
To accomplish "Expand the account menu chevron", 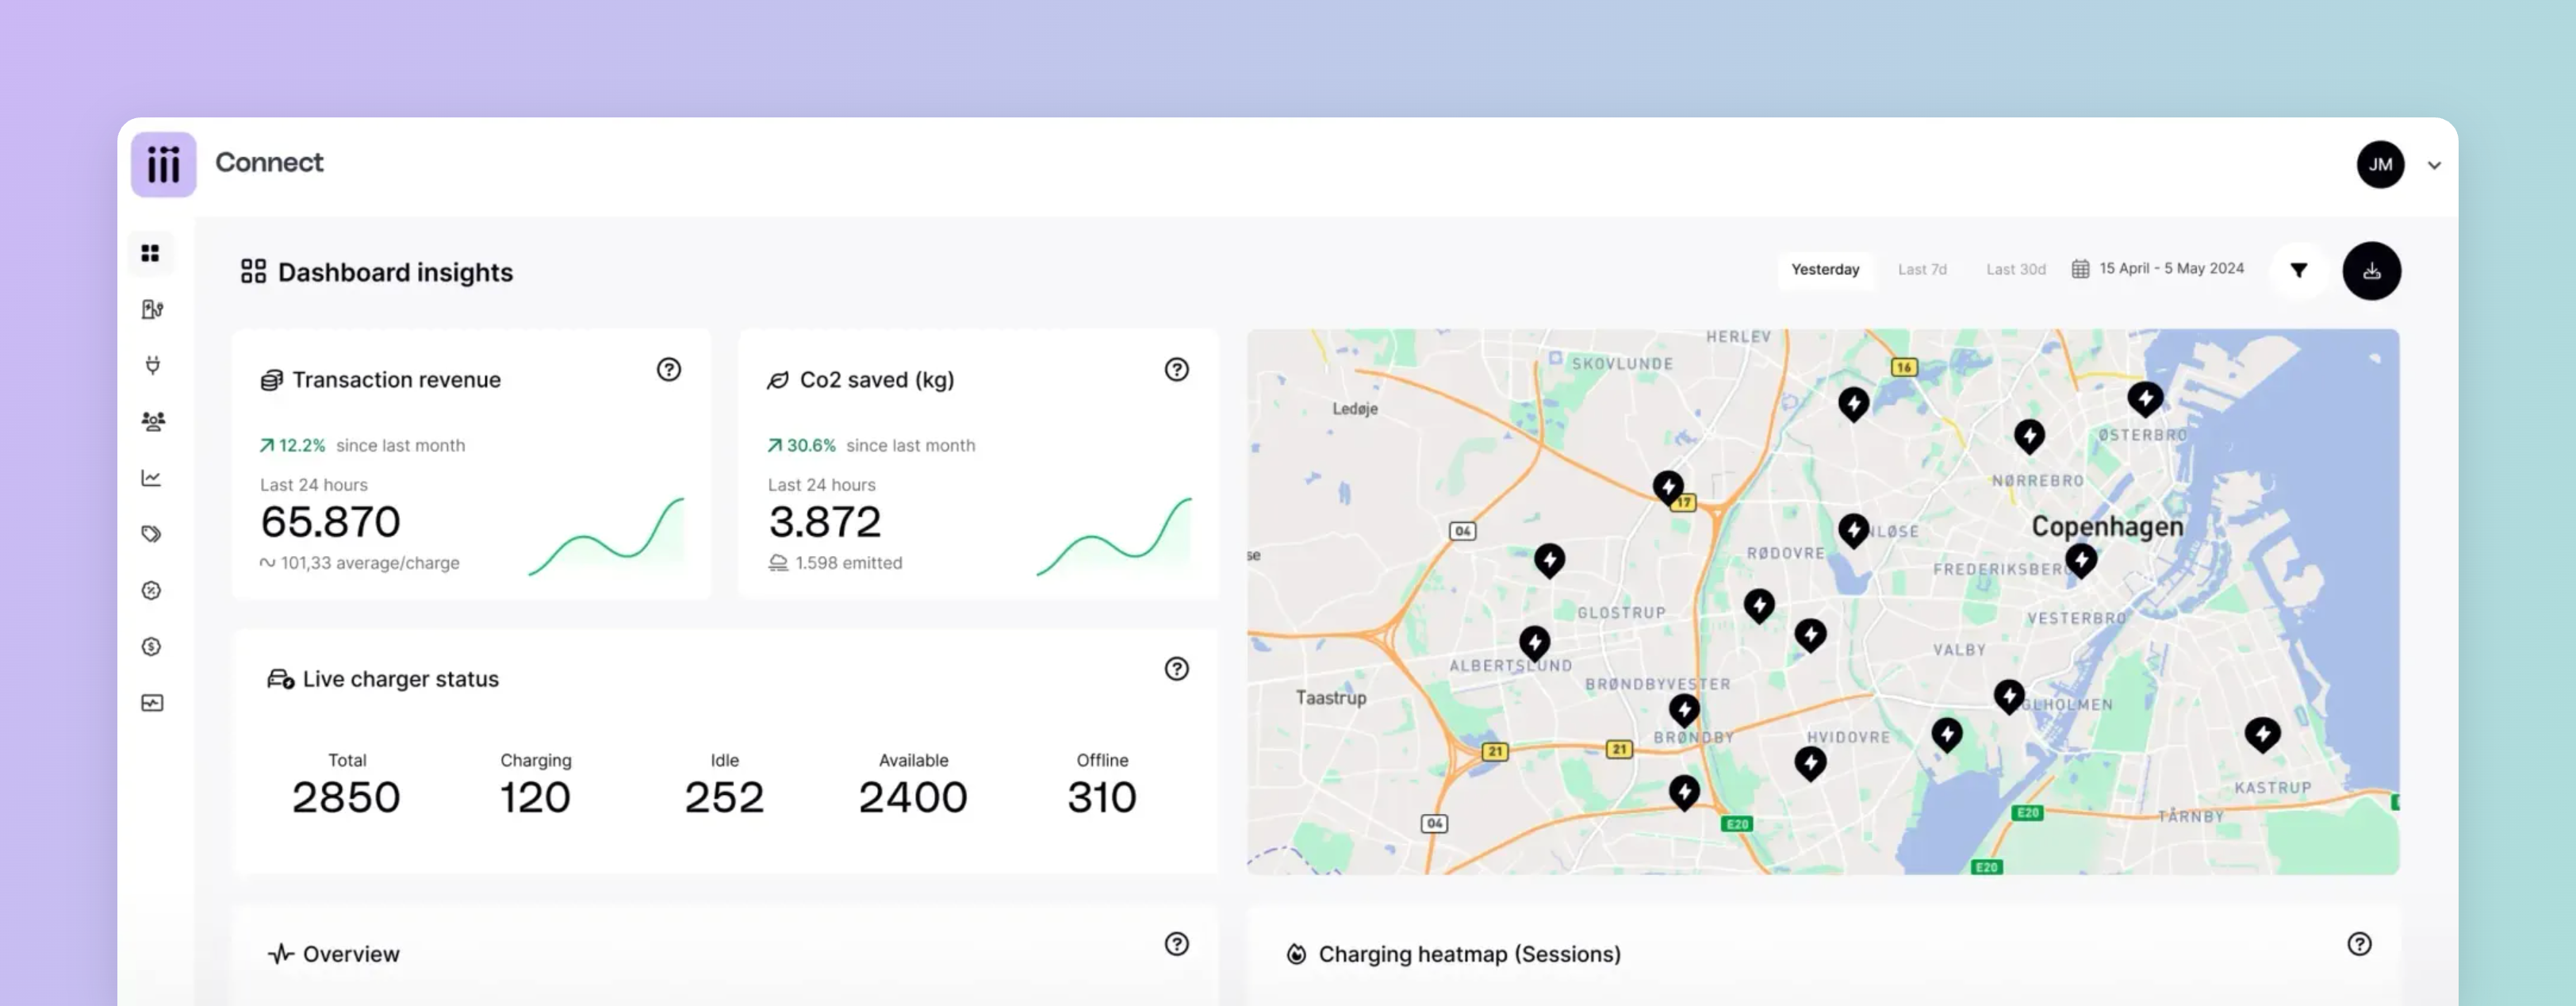I will (x=2434, y=165).
